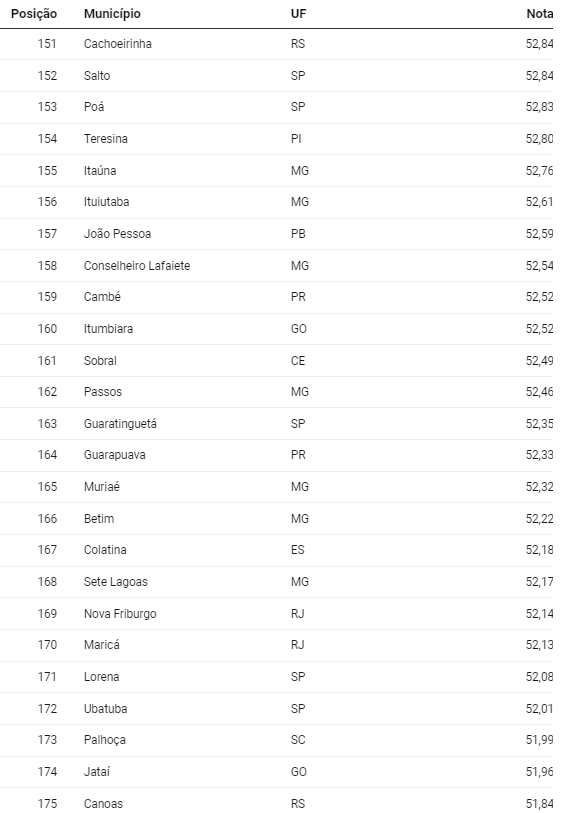Image resolution: width=567 pixels, height=813 pixels.
Task: Sort by the Município column header
Action: 112,13
